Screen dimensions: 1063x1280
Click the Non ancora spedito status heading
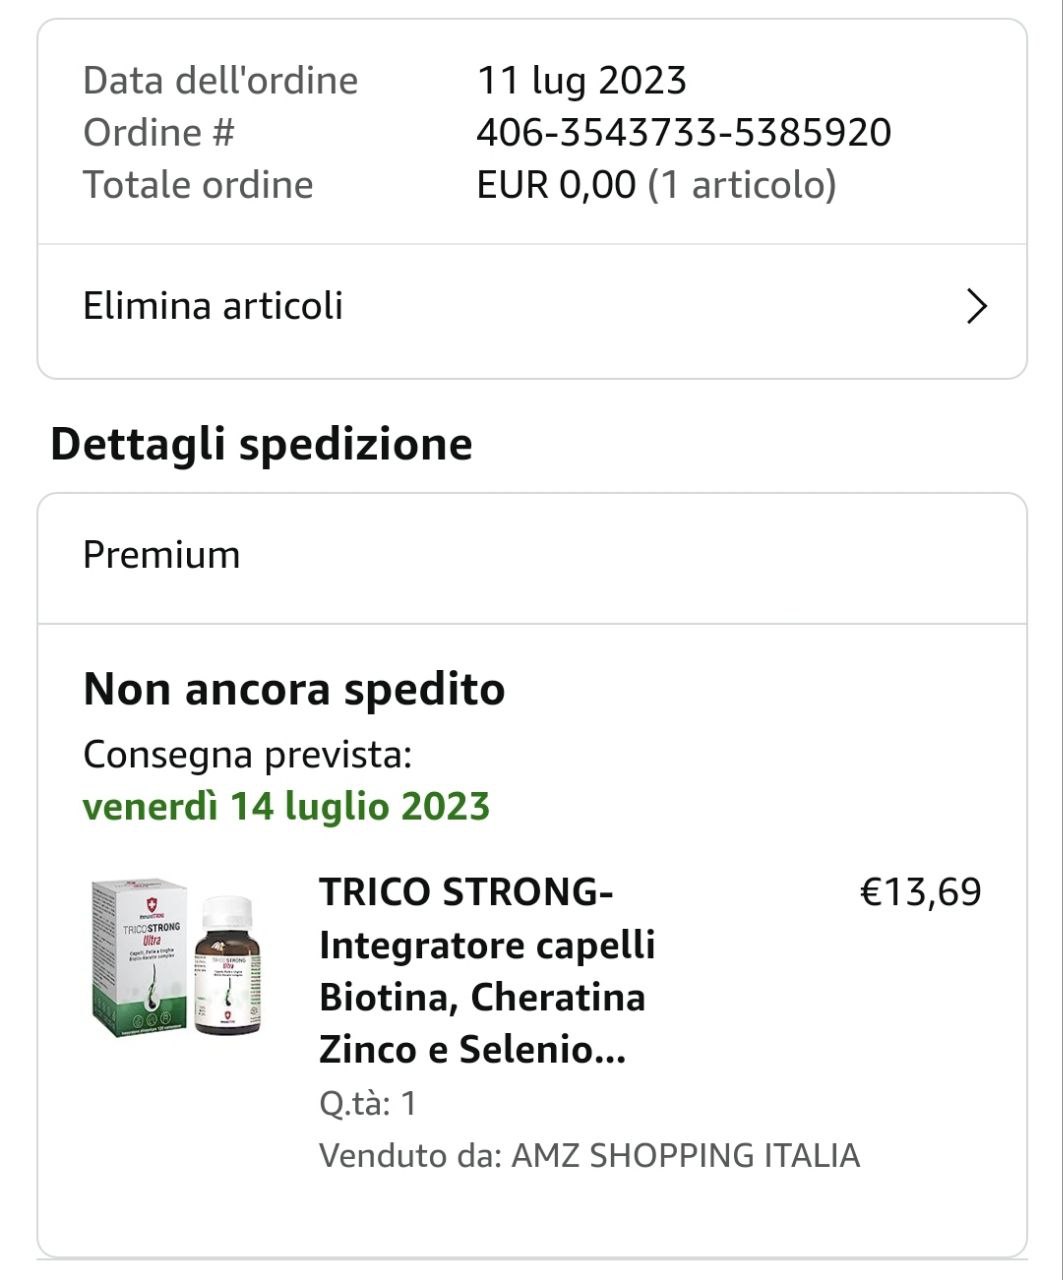[x=294, y=689]
